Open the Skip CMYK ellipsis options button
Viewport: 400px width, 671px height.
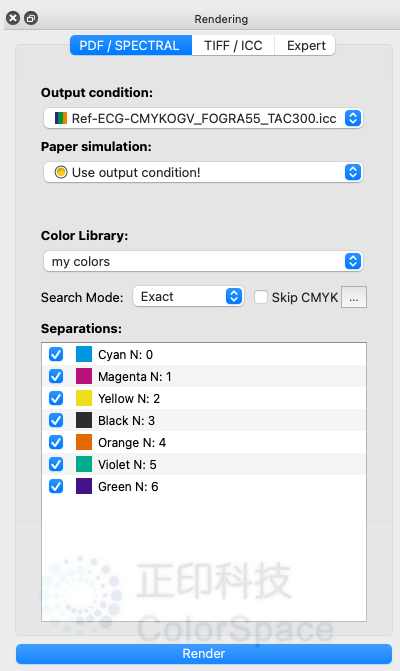354,297
